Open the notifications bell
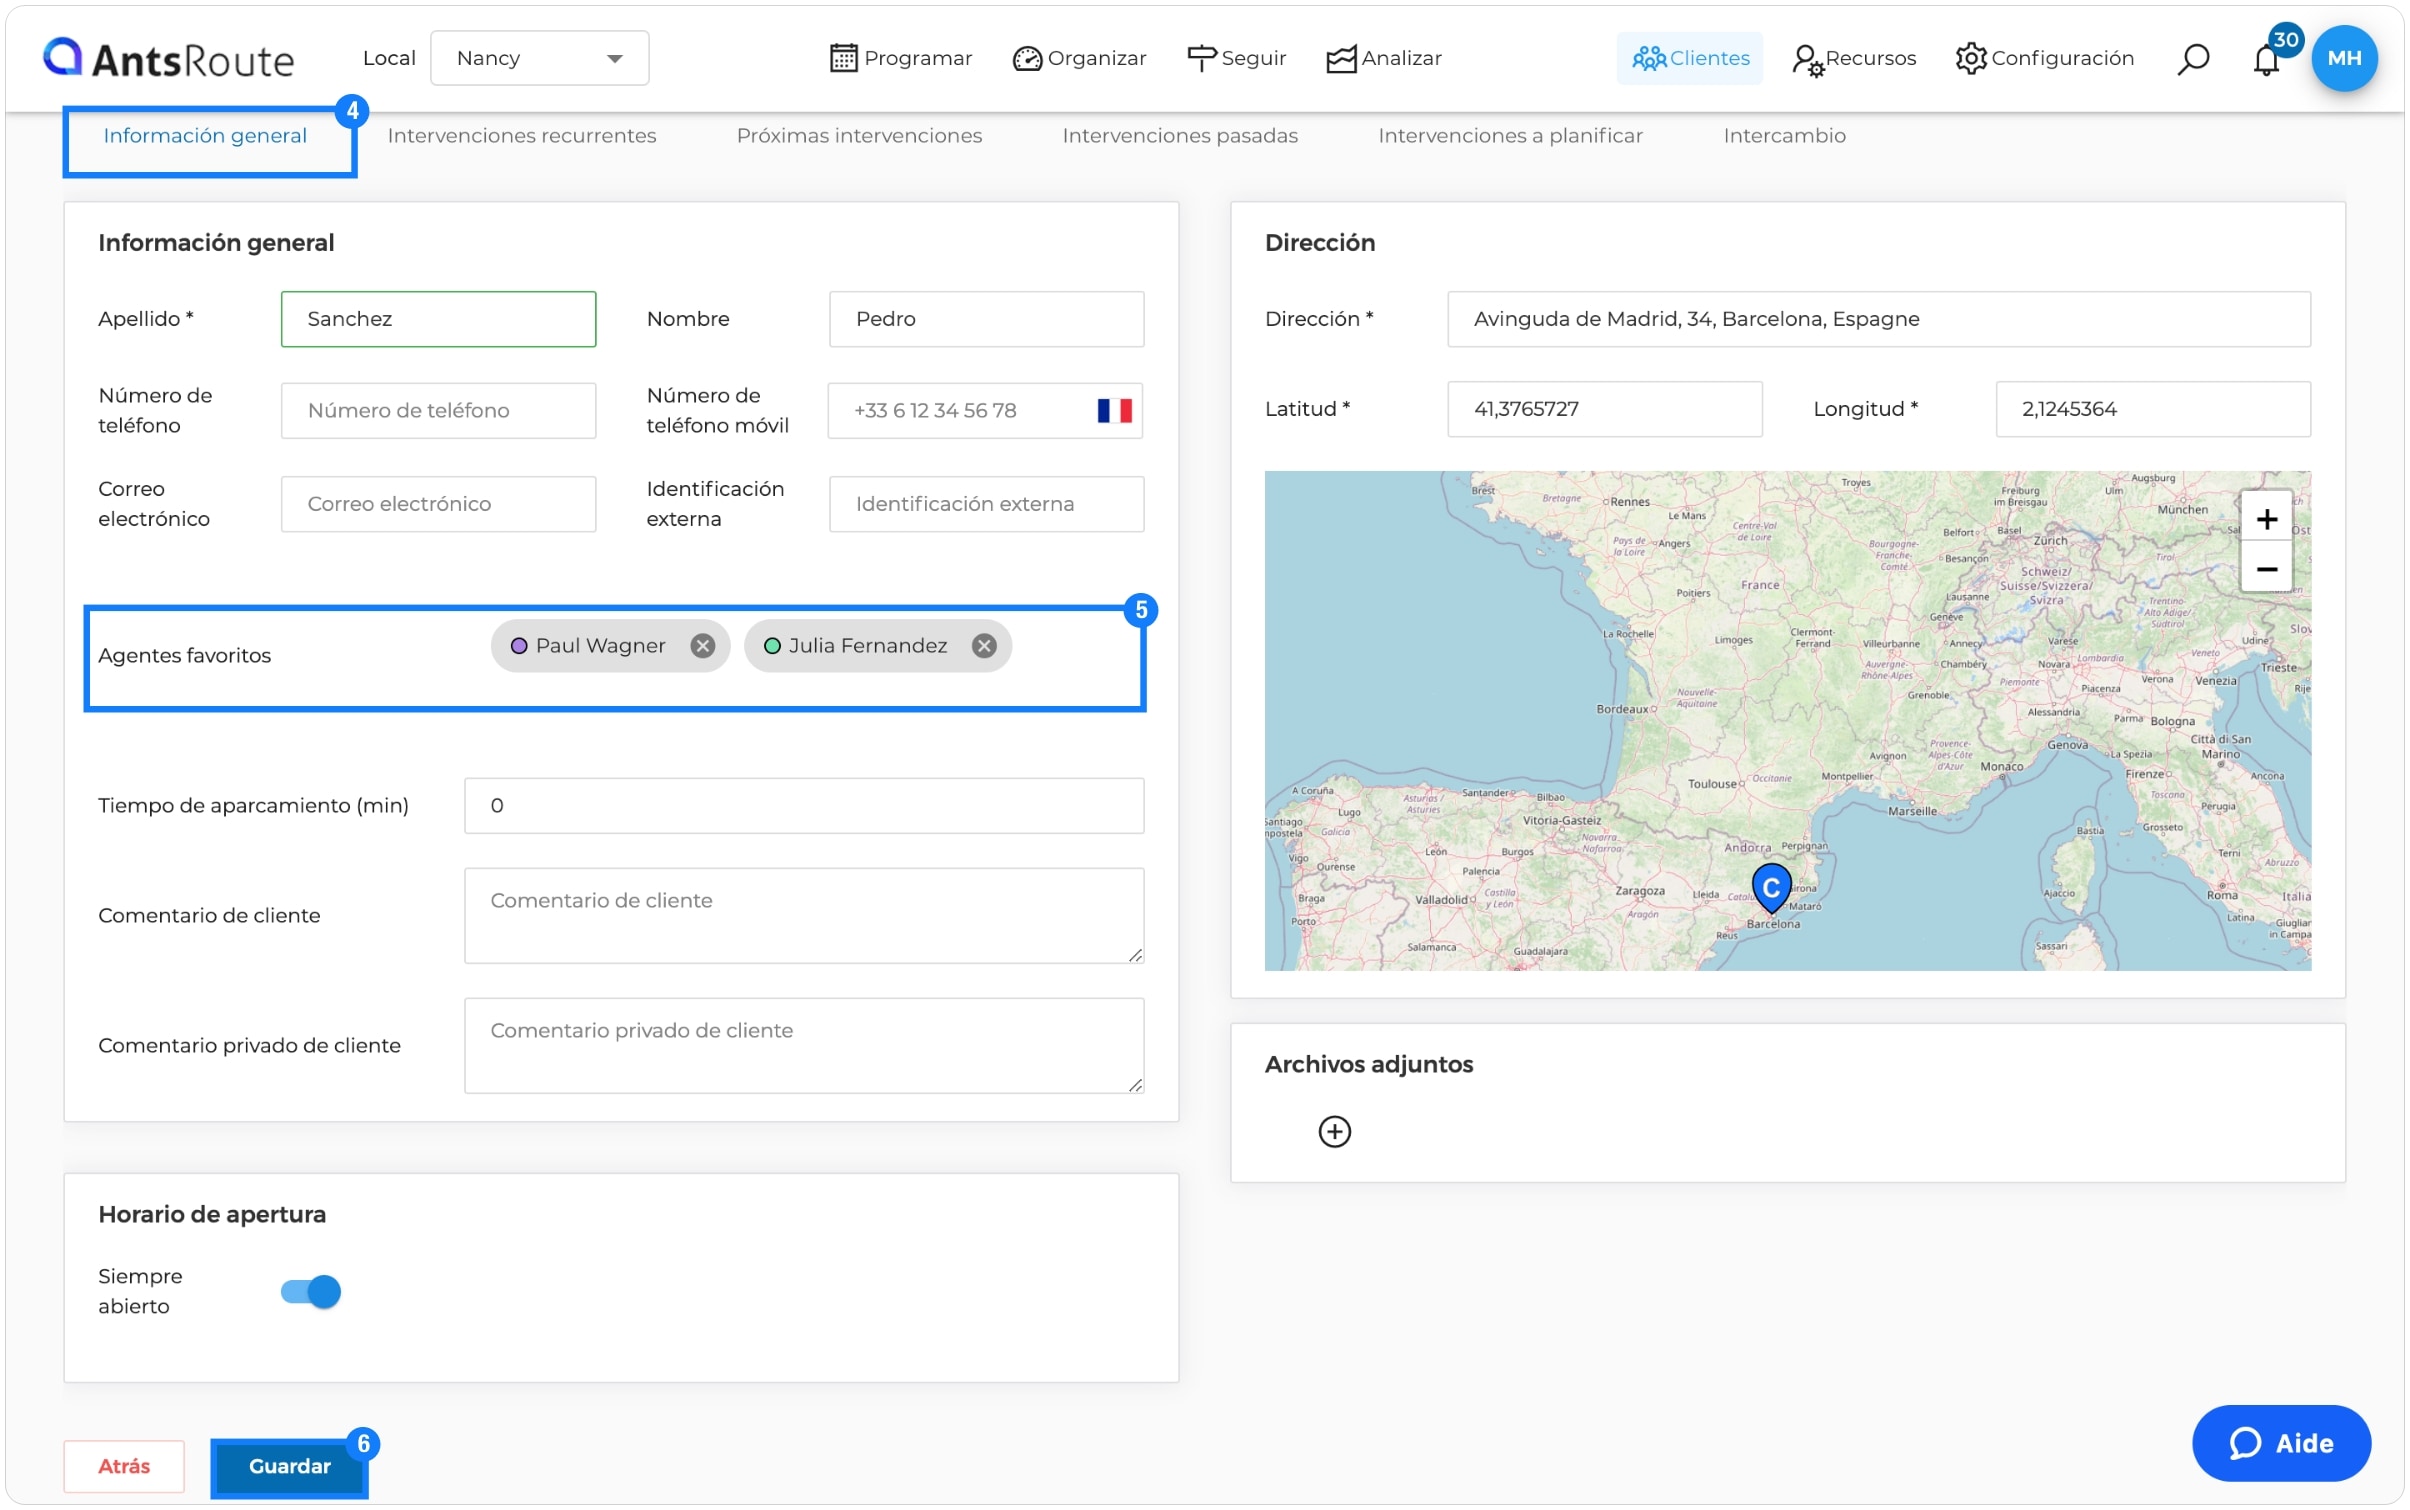 pos(2266,60)
